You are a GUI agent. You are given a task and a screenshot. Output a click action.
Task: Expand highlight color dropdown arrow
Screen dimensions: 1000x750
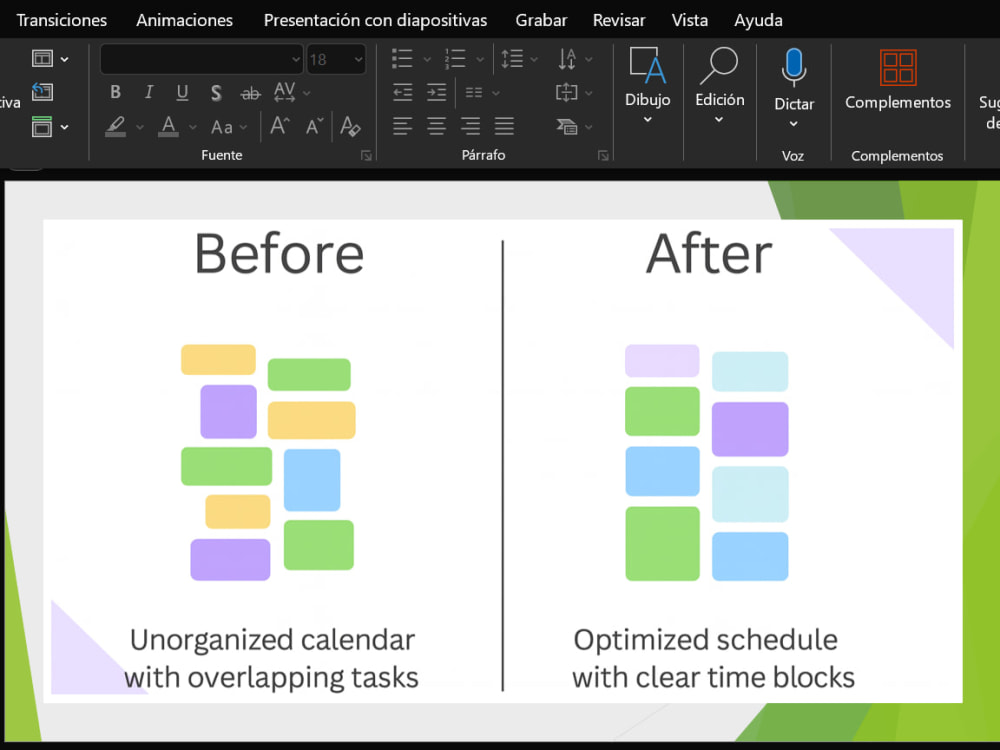point(140,127)
